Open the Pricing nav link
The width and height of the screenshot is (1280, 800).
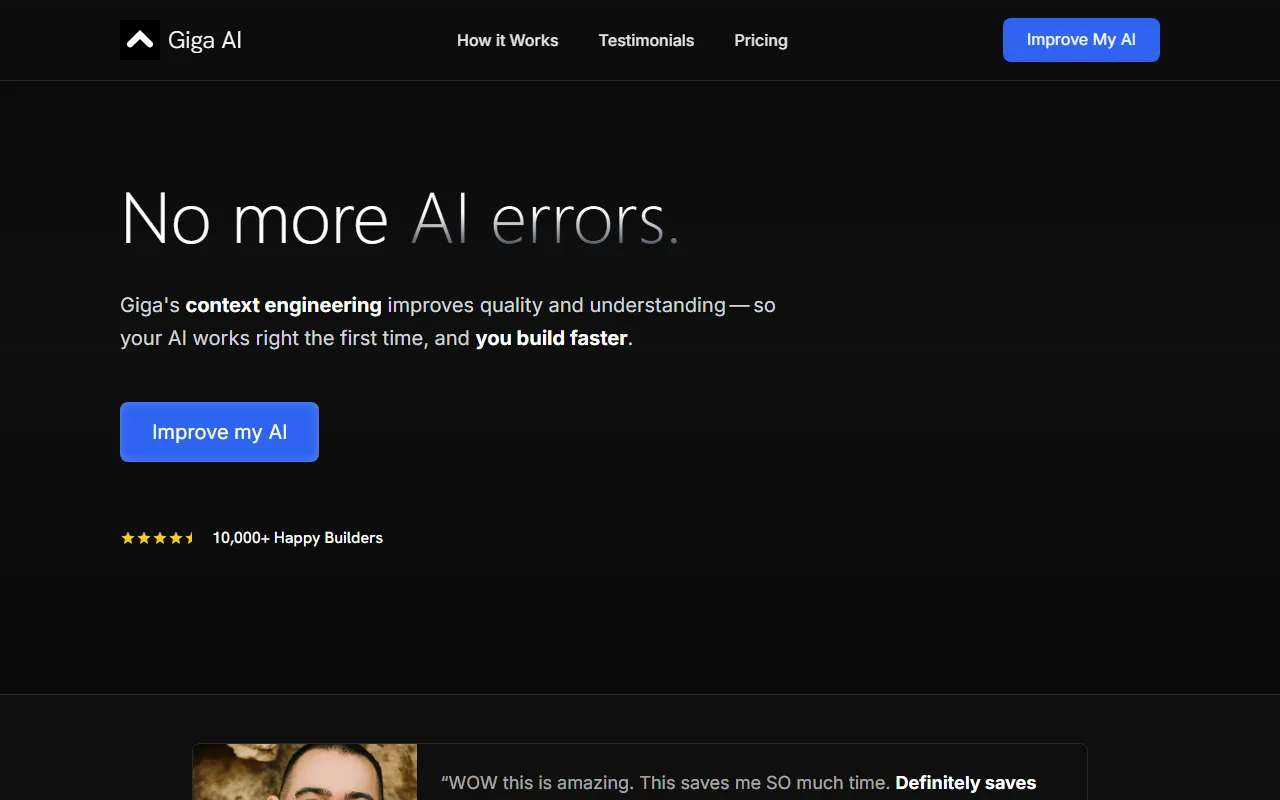coord(760,40)
